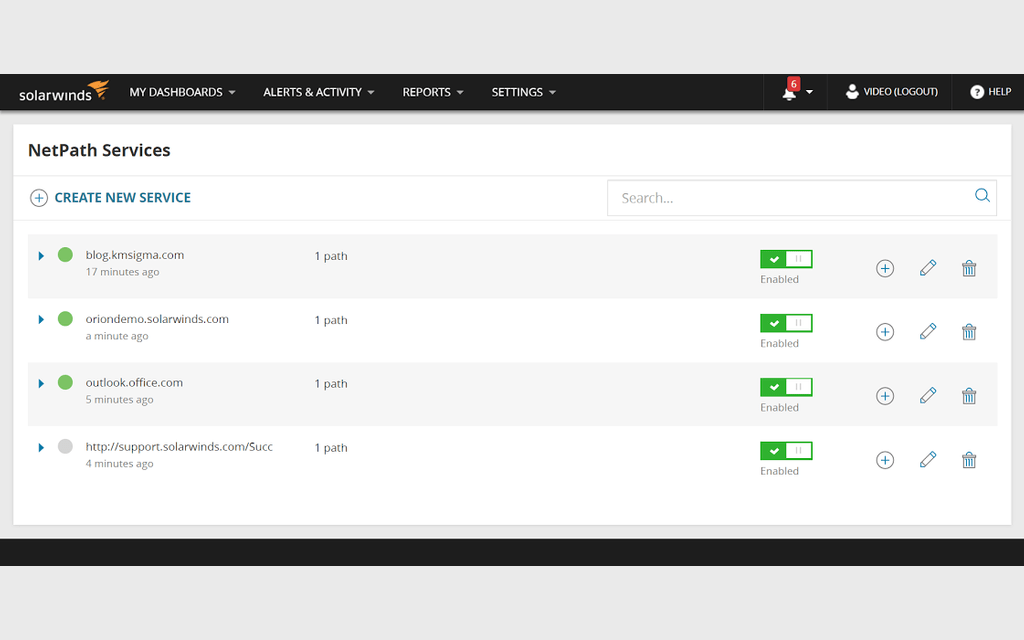Open the Alerts & Activity menu

pyautogui.click(x=318, y=92)
